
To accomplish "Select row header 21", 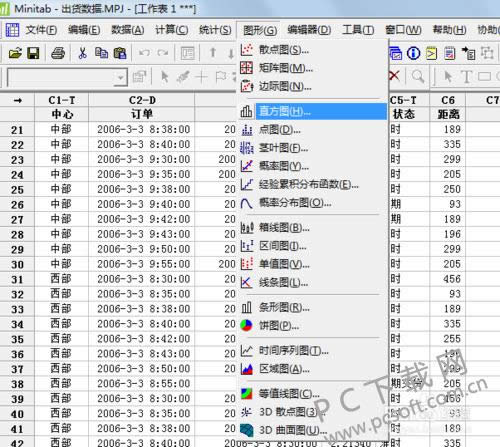I will pyautogui.click(x=17, y=129).
